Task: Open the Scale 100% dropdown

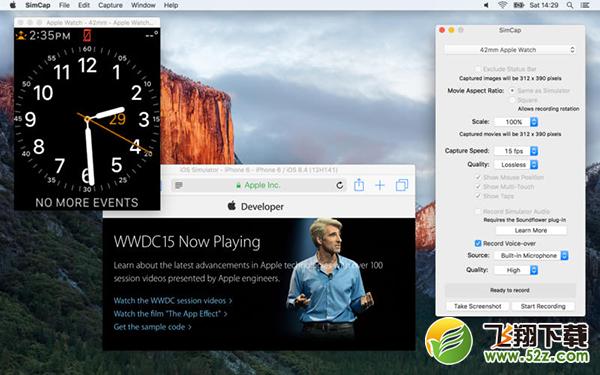Action: tap(516, 122)
